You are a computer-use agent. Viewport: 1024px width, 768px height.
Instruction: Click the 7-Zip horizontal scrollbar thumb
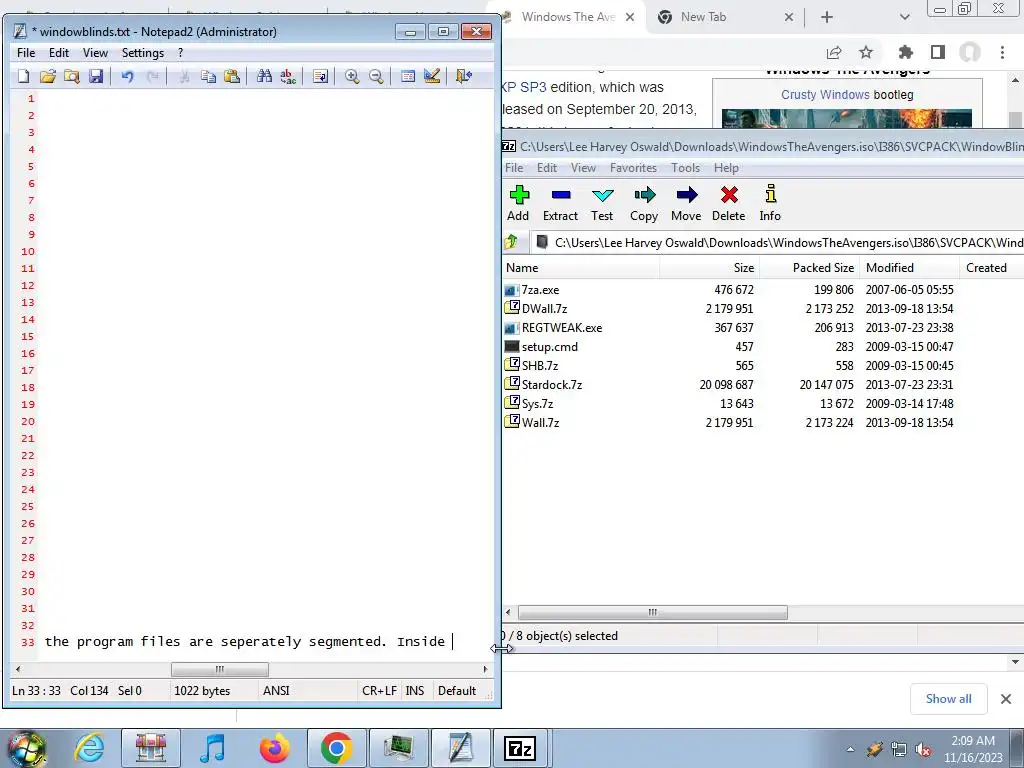[652, 613]
